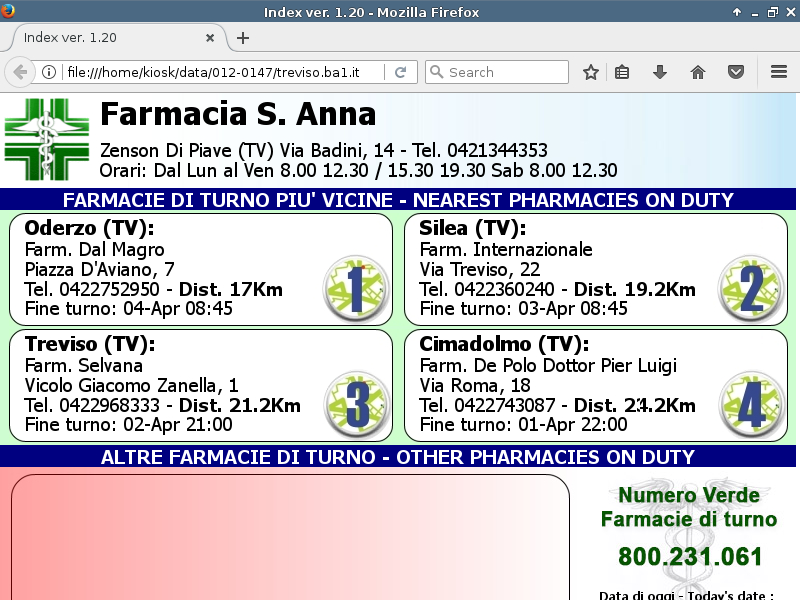The width and height of the screenshot is (800, 600).
Task: Click the green pharmacy cross logo
Action: tap(46, 139)
